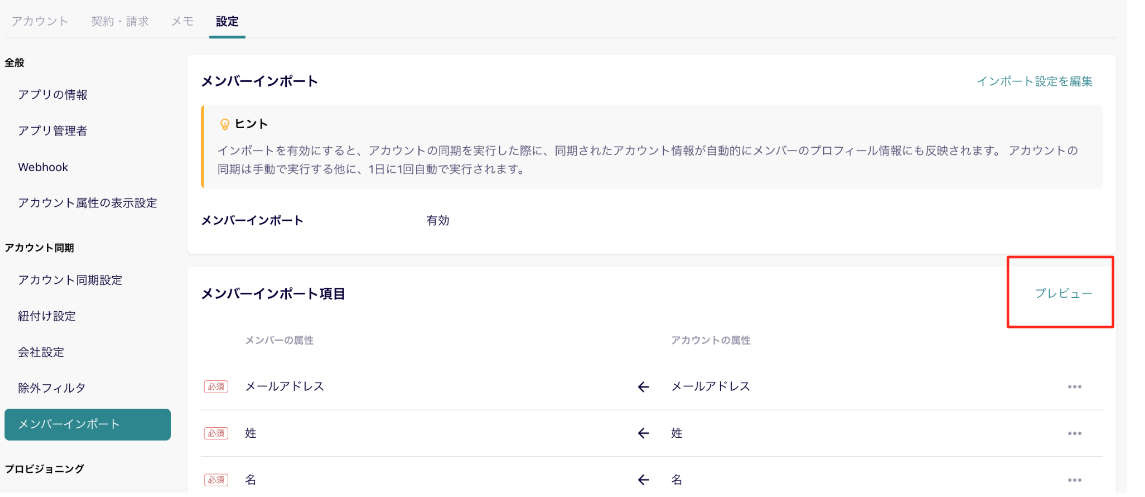Open the メモ tab

coord(182,21)
